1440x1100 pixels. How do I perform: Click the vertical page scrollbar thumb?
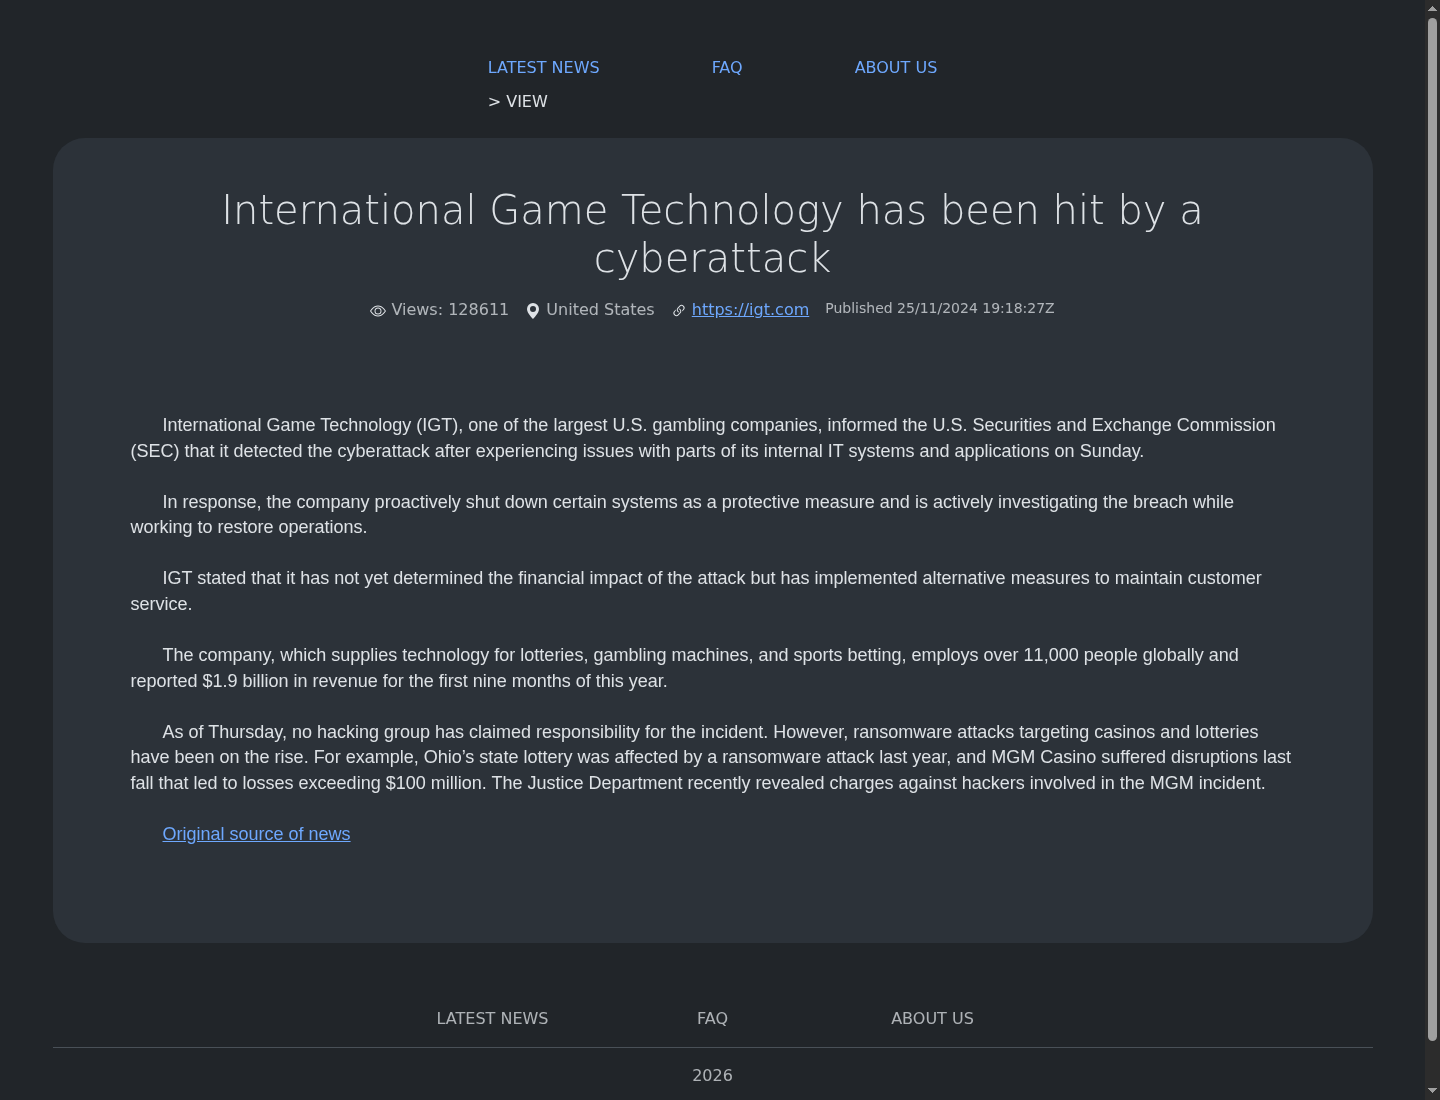point(1432,528)
